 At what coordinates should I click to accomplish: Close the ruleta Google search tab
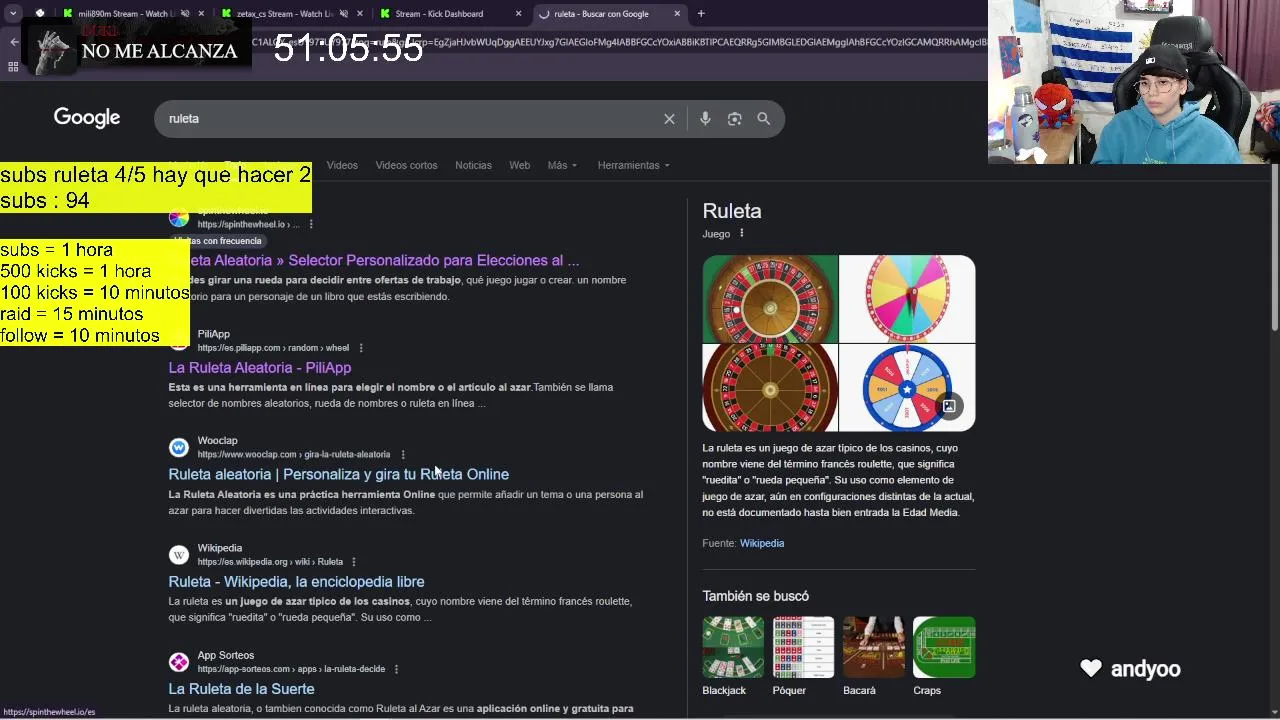[677, 14]
